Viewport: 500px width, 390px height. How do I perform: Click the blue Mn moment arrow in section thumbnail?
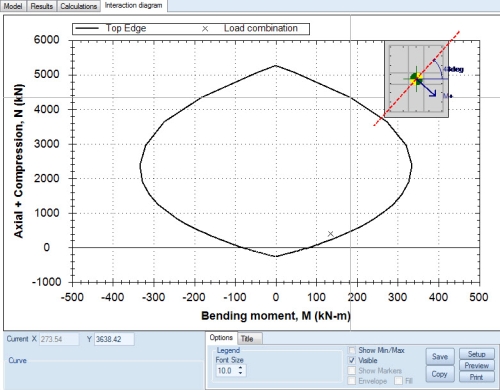tap(427, 88)
